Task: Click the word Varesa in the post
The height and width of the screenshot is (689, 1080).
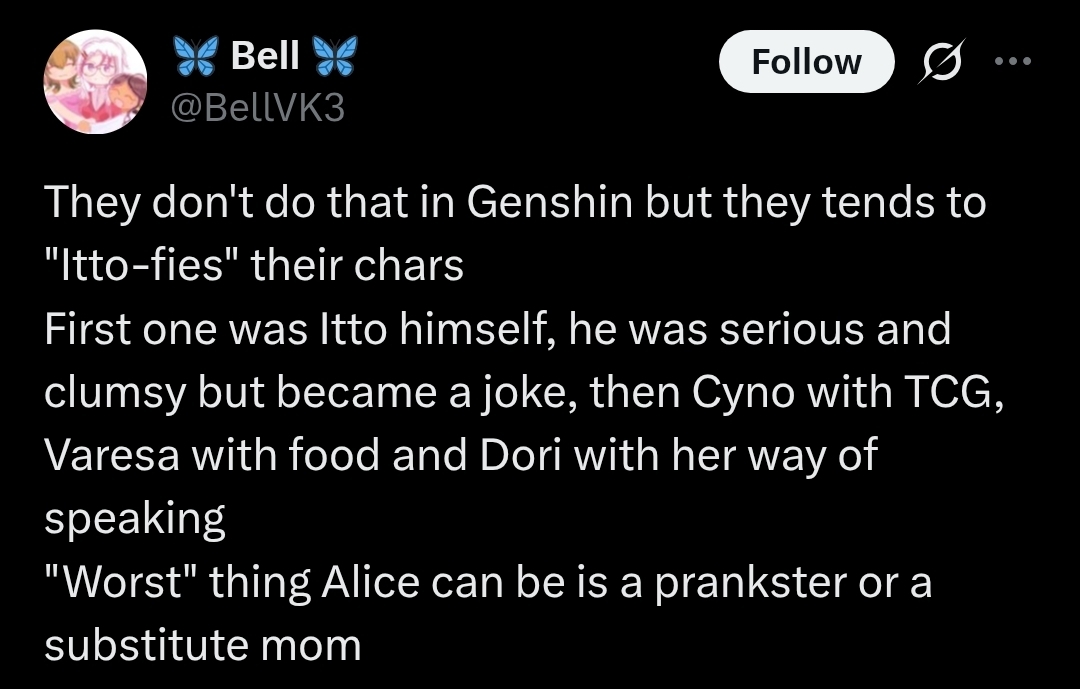Action: tap(112, 455)
